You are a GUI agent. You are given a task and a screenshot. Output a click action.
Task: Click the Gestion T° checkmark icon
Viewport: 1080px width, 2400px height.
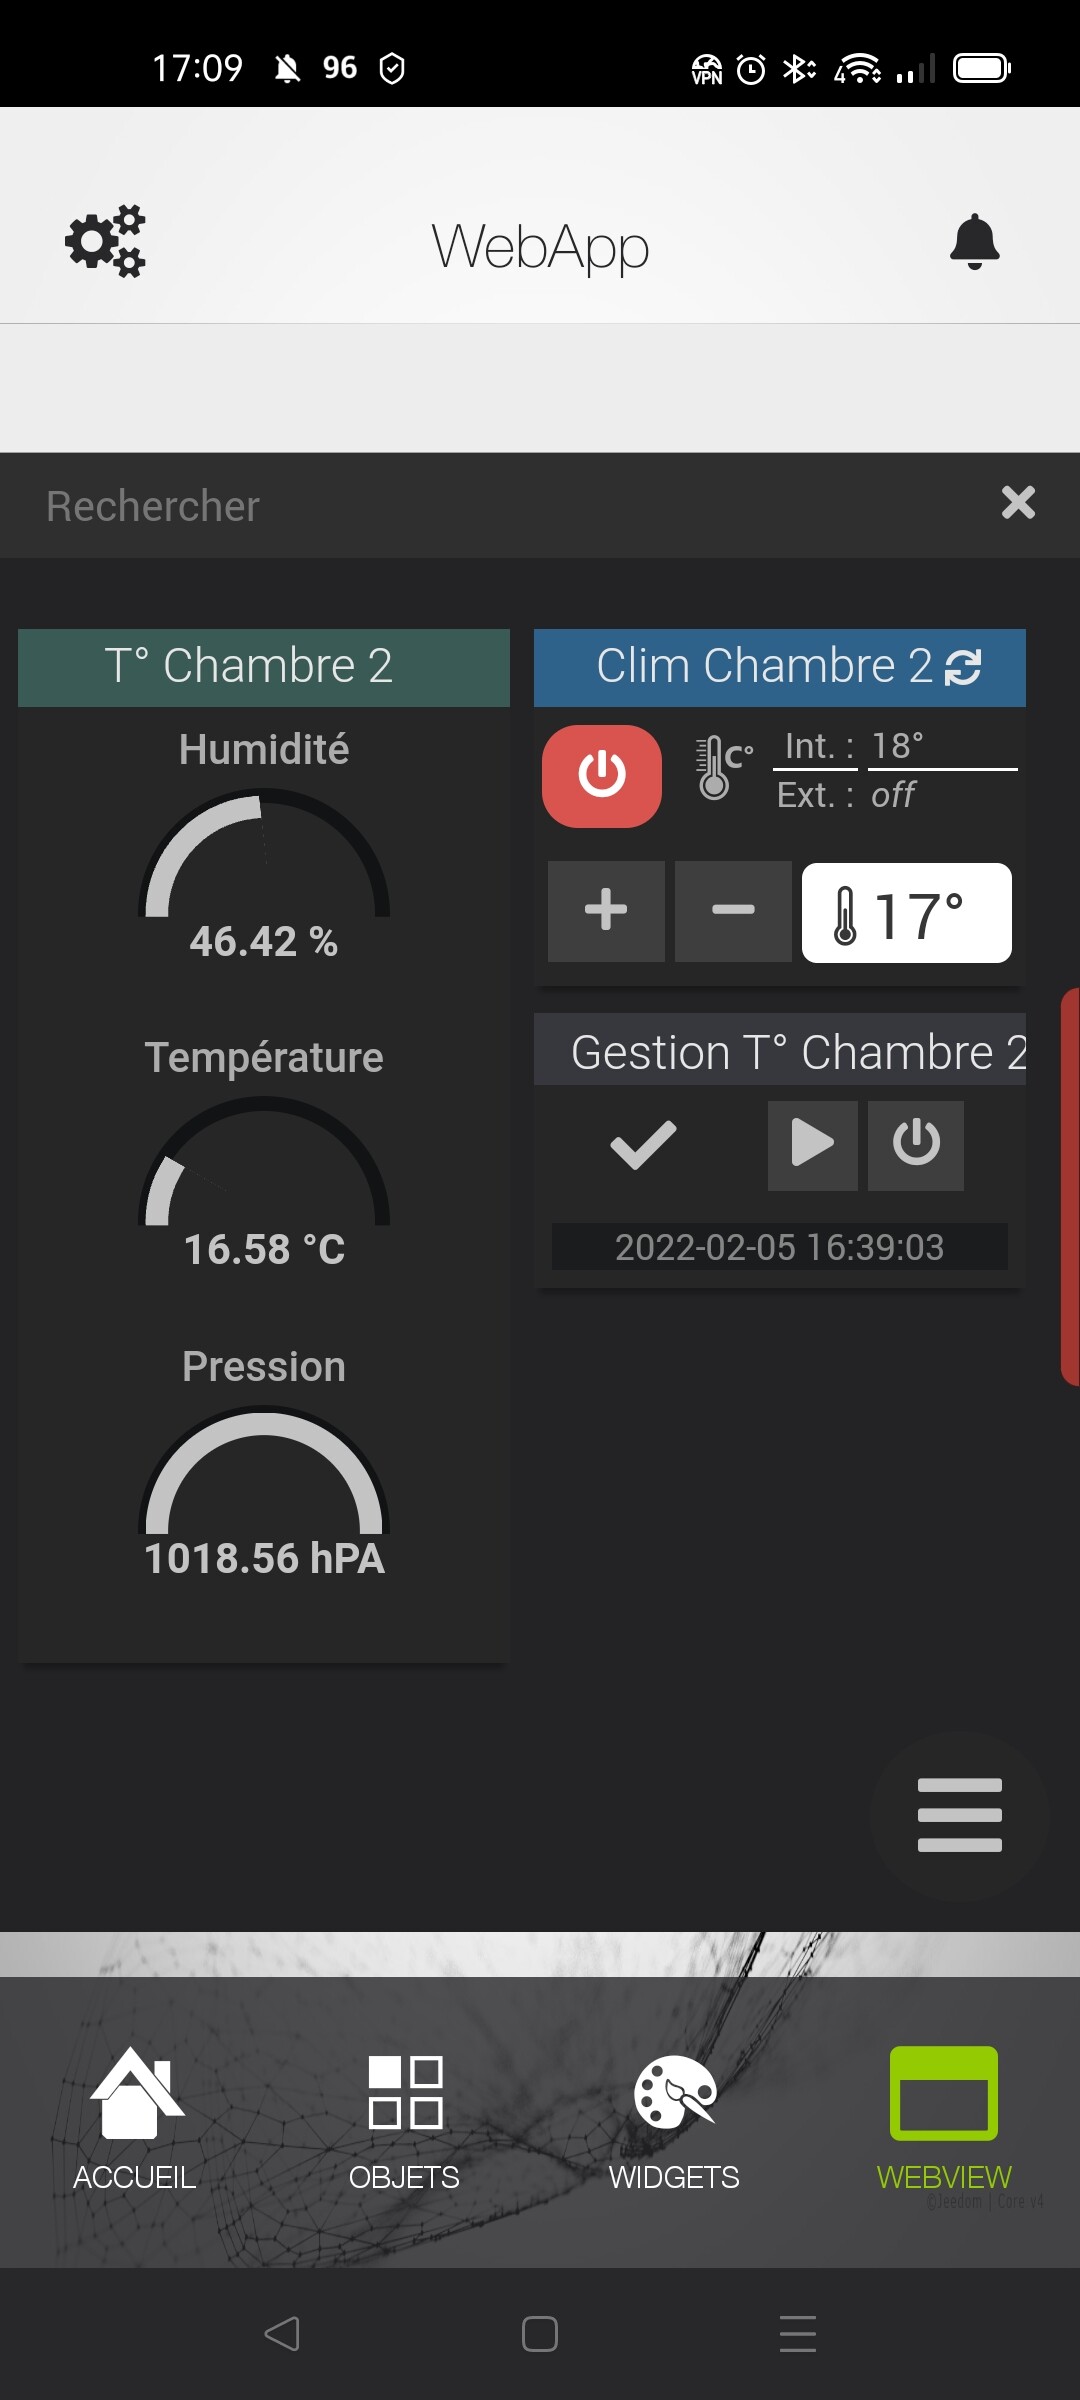tap(643, 1146)
